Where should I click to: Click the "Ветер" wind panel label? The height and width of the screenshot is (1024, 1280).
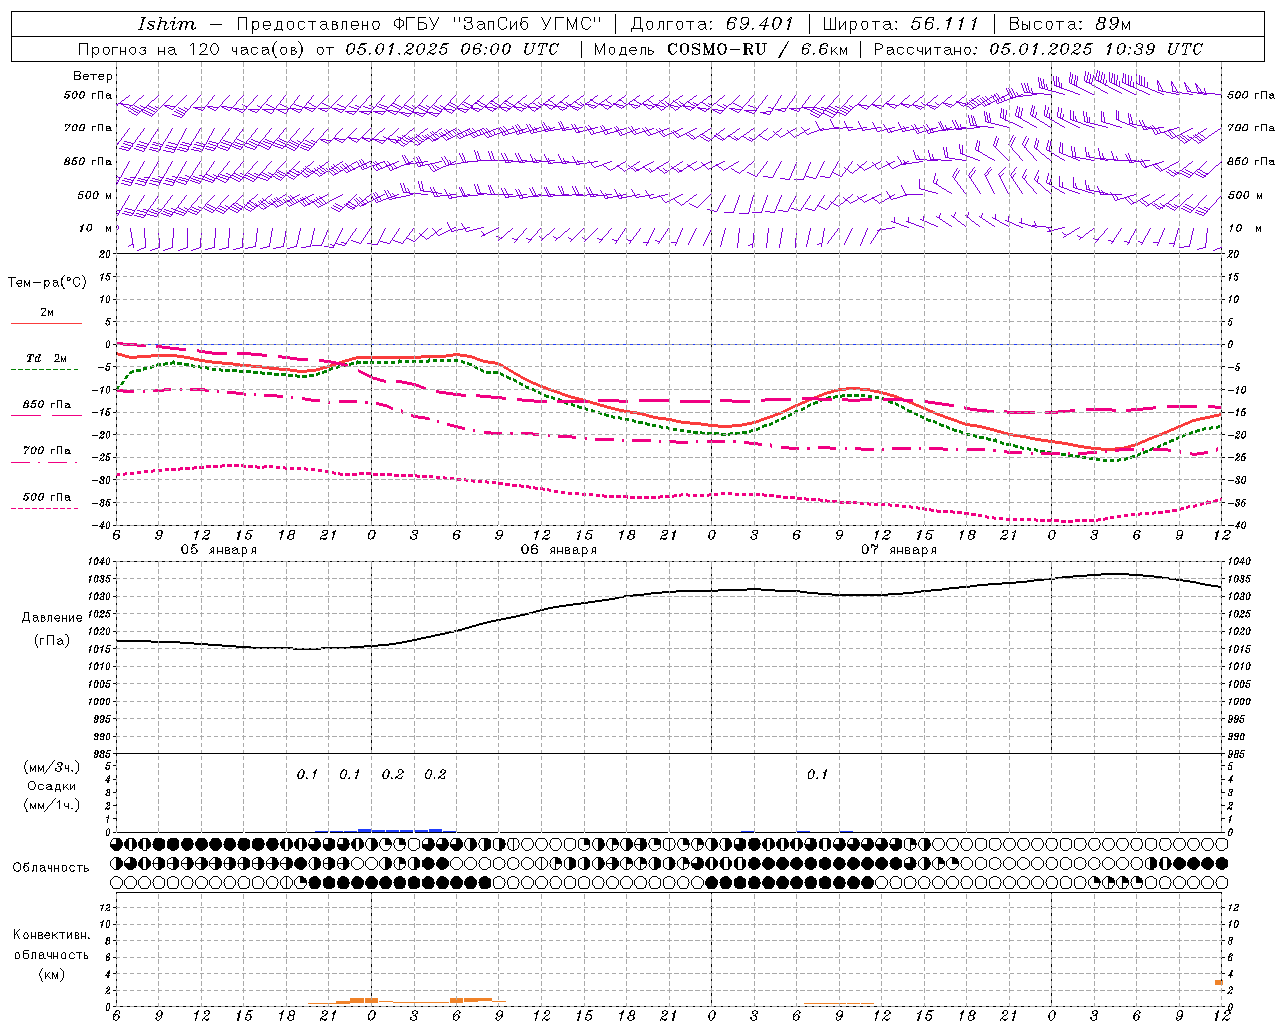pos(93,76)
